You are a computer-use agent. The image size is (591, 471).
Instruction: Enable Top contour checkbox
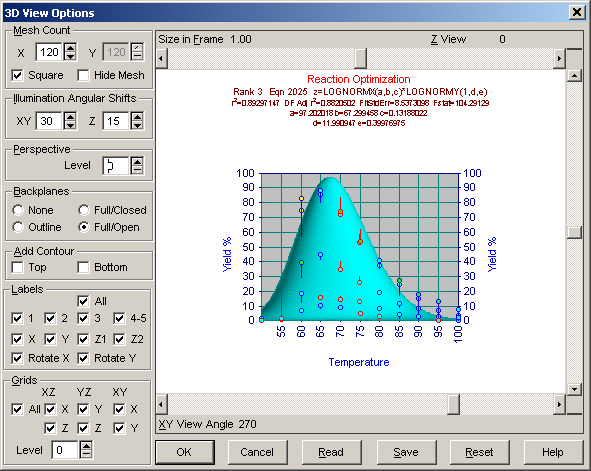pyautogui.click(x=17, y=267)
